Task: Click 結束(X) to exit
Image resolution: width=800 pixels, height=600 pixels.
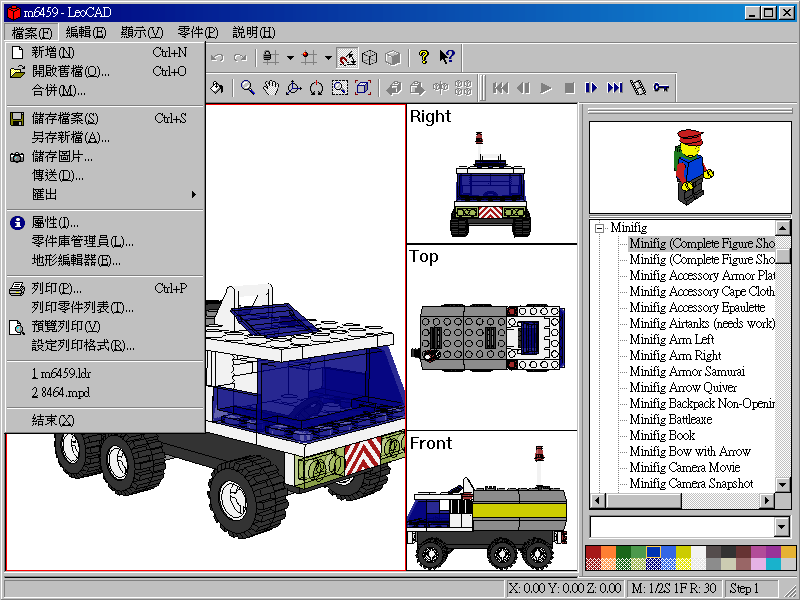Action: [53, 420]
